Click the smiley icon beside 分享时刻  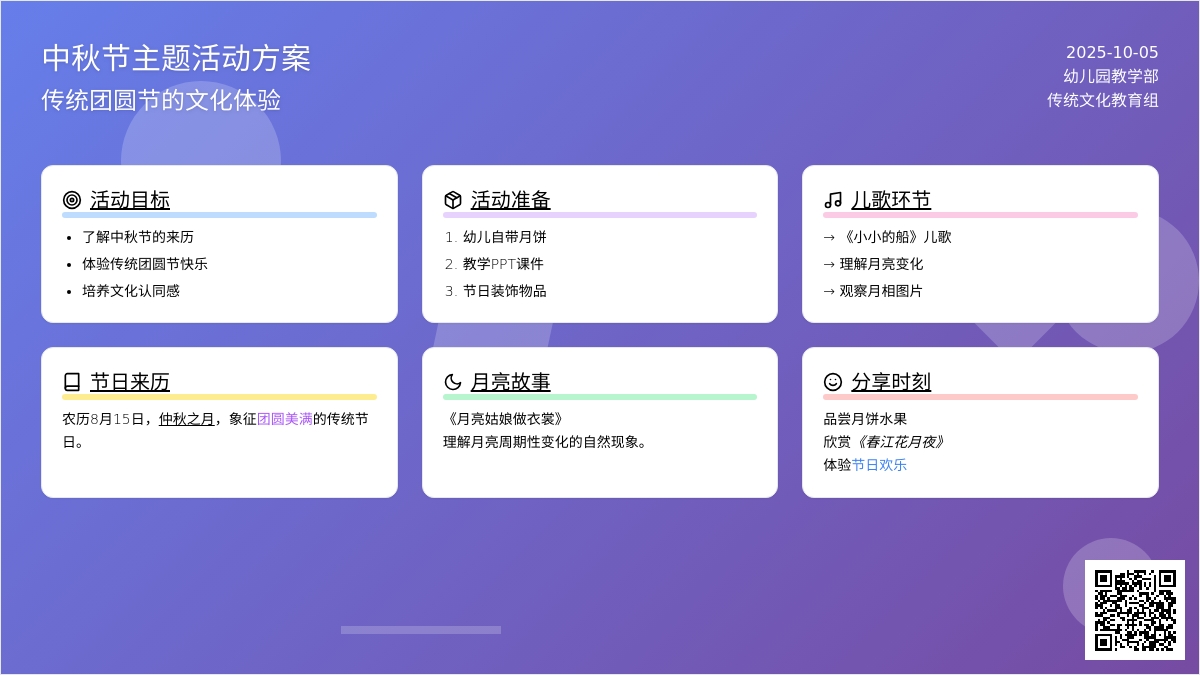point(833,382)
